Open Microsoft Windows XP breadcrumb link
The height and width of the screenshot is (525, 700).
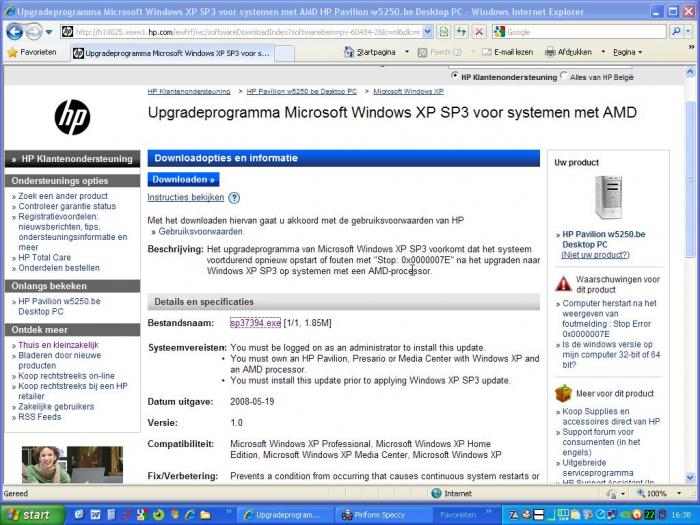(408, 92)
